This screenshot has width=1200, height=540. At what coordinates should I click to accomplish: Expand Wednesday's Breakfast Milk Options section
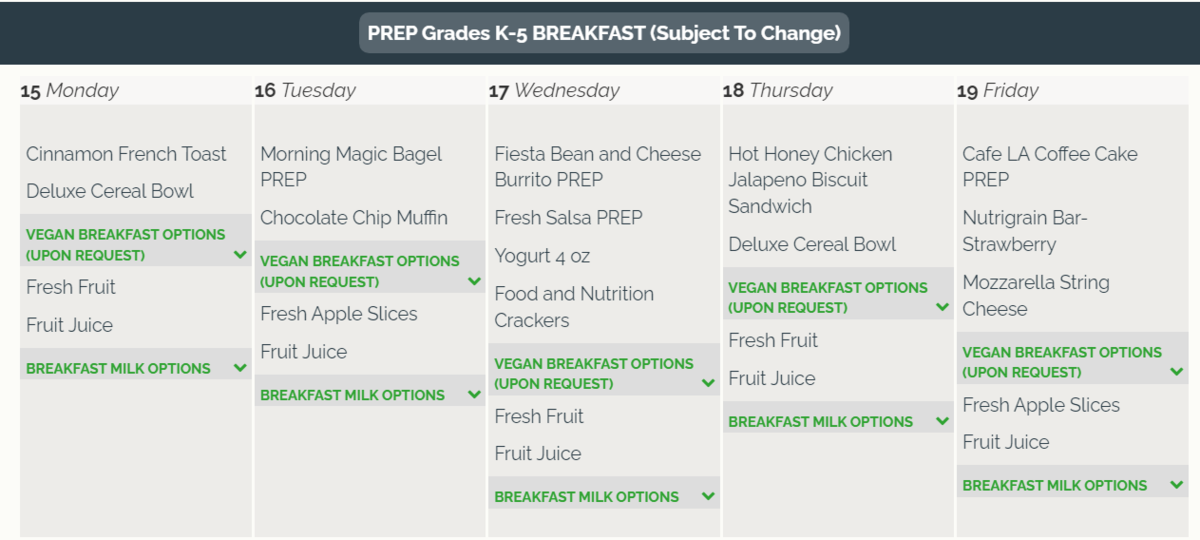[604, 496]
